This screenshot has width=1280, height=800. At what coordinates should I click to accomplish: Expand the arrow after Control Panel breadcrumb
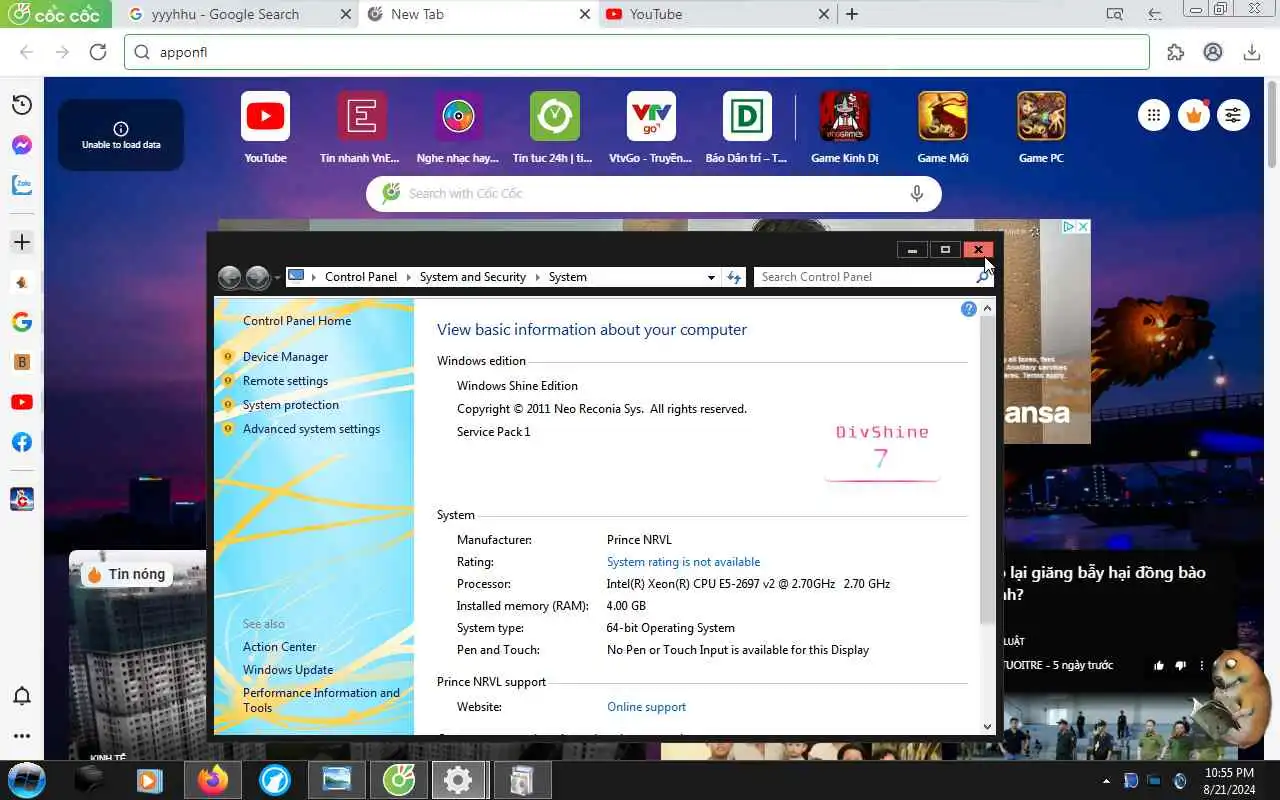click(x=408, y=277)
